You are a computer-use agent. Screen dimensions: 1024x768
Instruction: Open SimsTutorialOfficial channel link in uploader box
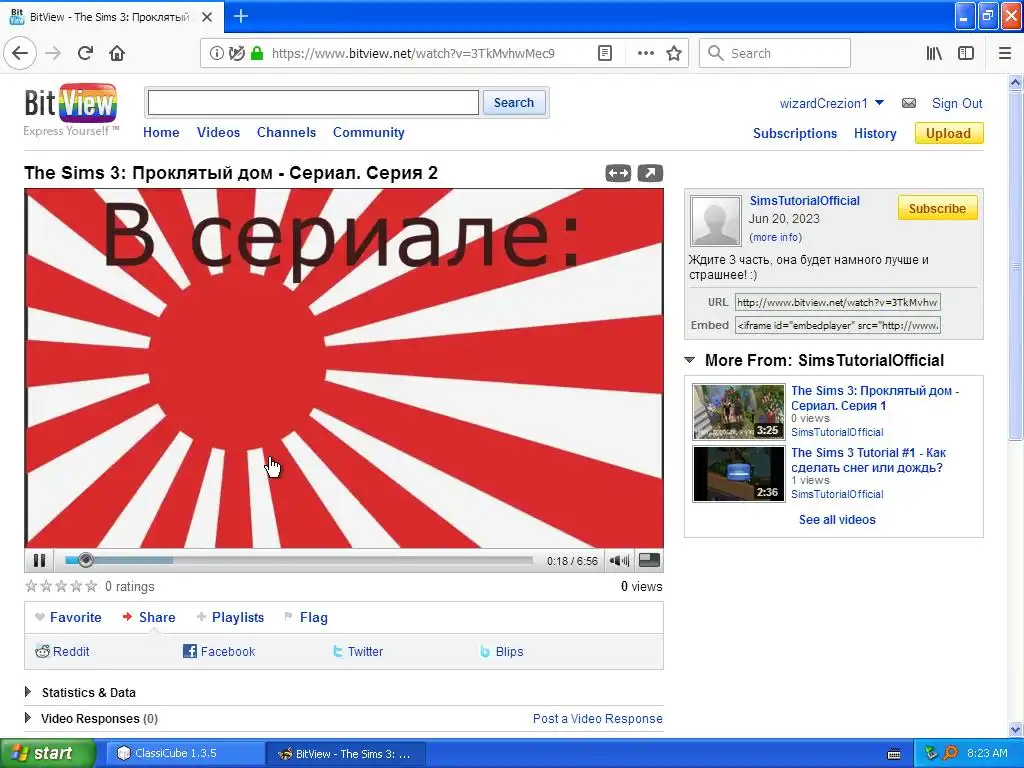coord(804,200)
